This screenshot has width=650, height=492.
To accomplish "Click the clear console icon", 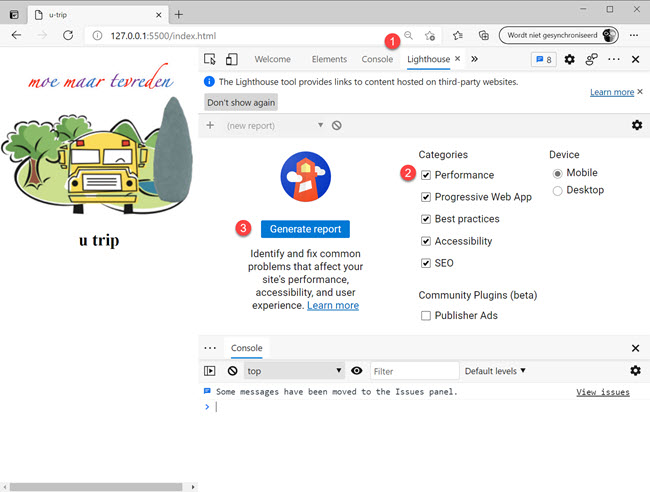I will coord(232,371).
